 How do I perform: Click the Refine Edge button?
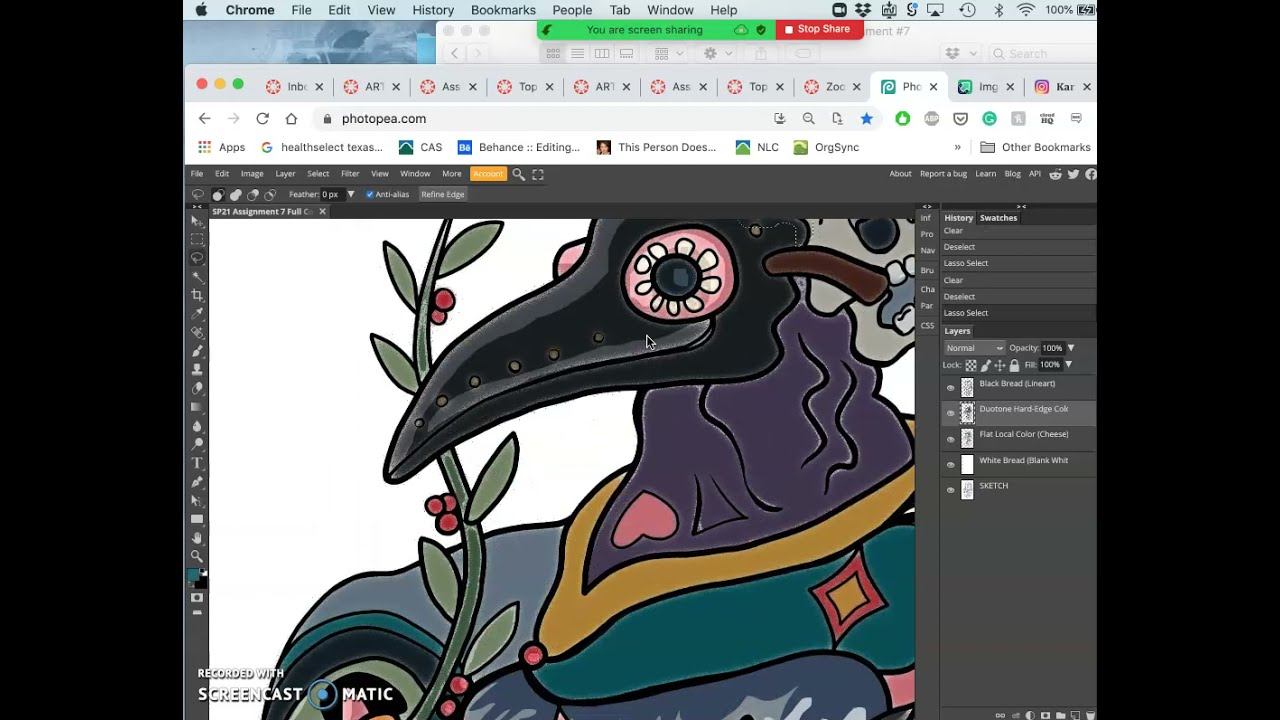point(442,194)
